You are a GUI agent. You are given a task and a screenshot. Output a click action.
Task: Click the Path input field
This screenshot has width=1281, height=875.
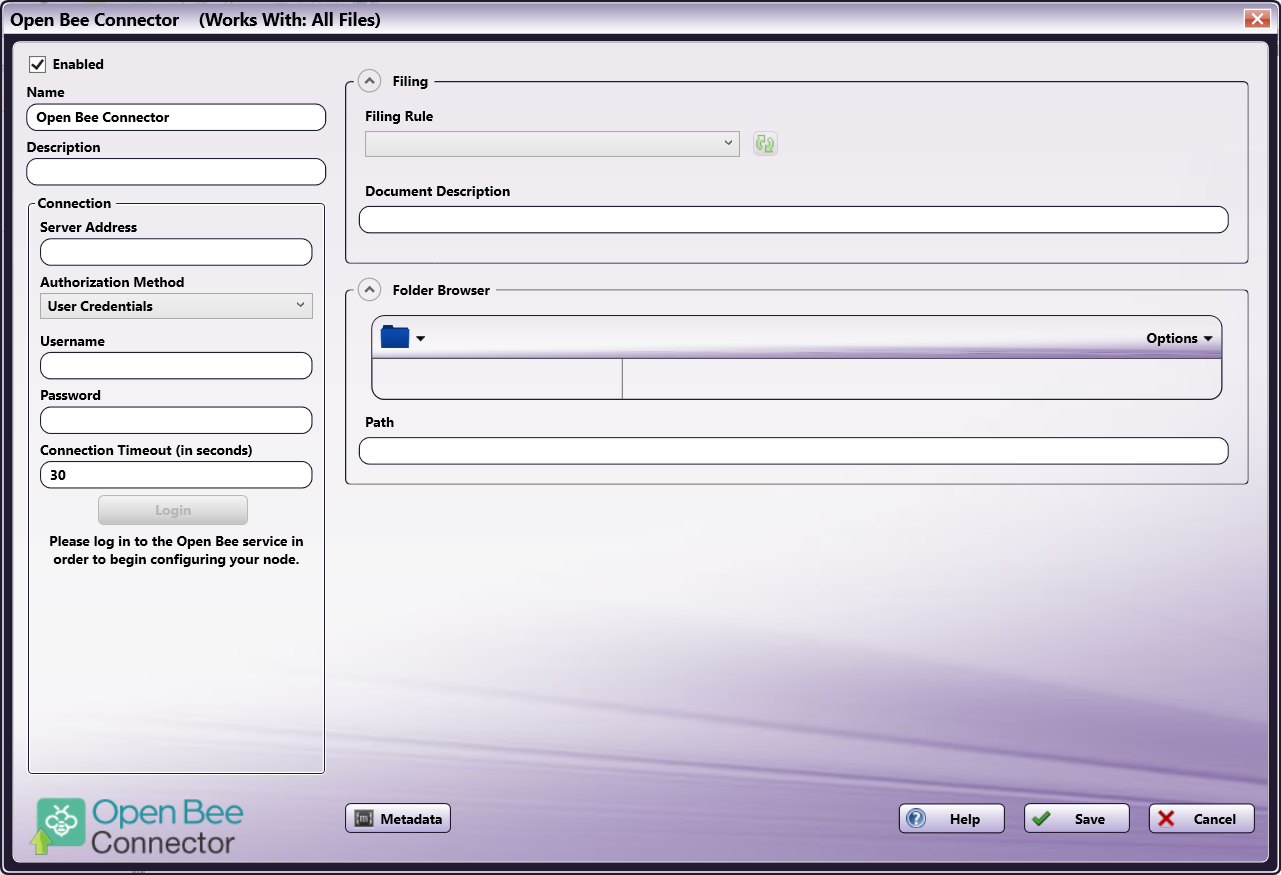(793, 451)
